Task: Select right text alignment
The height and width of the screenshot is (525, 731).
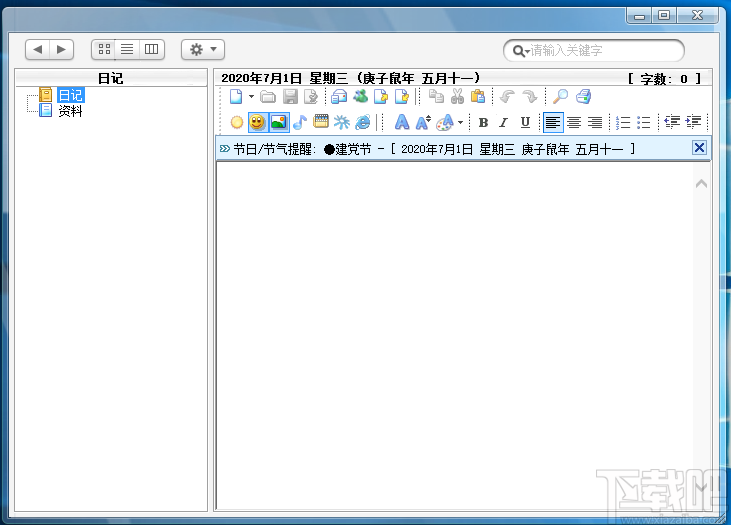Action: click(x=595, y=123)
